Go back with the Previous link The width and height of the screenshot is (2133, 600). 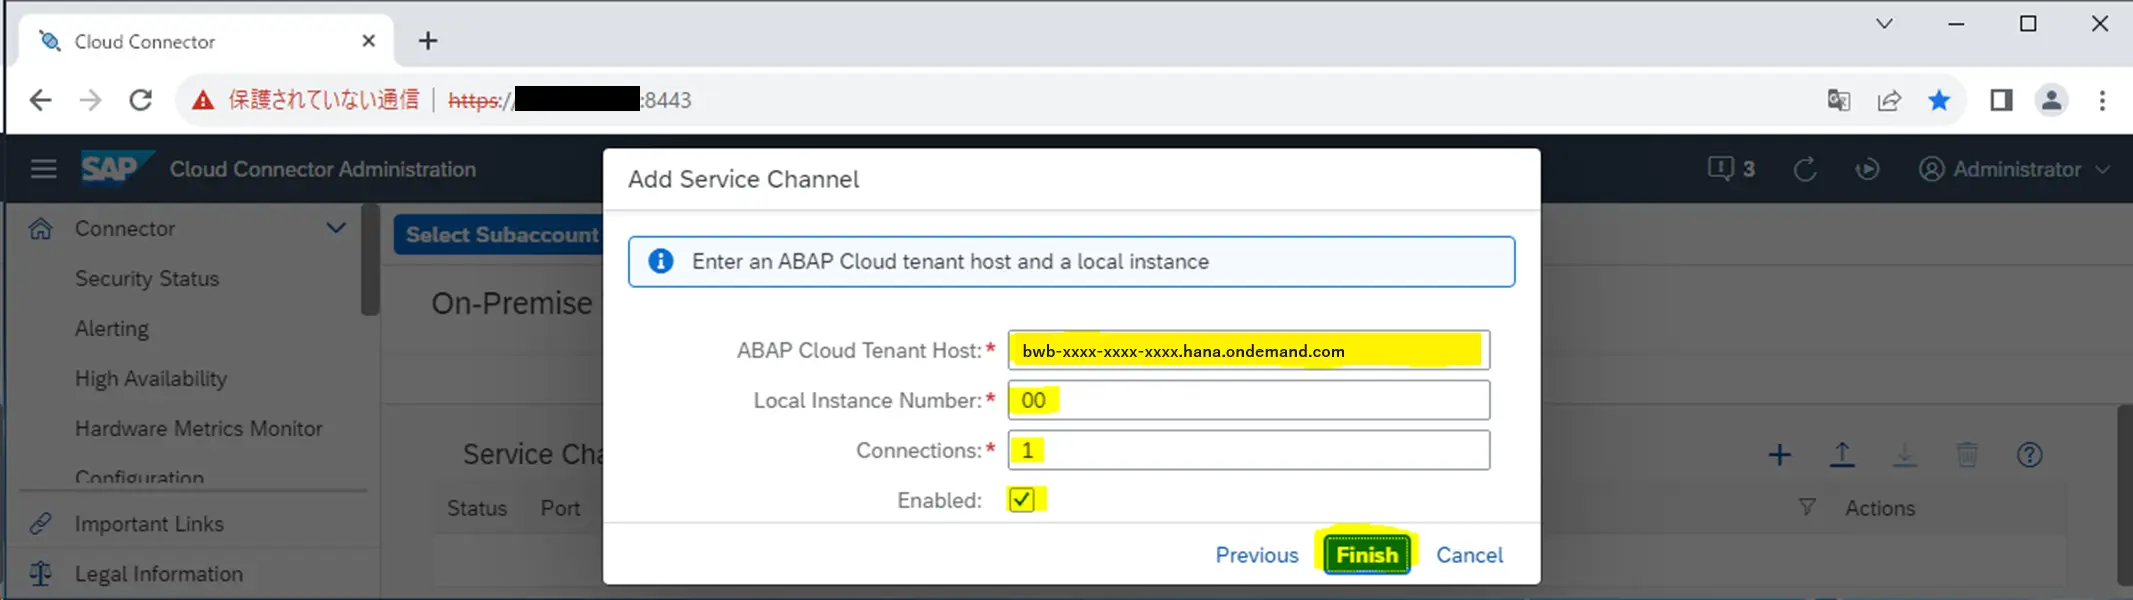[1257, 555]
